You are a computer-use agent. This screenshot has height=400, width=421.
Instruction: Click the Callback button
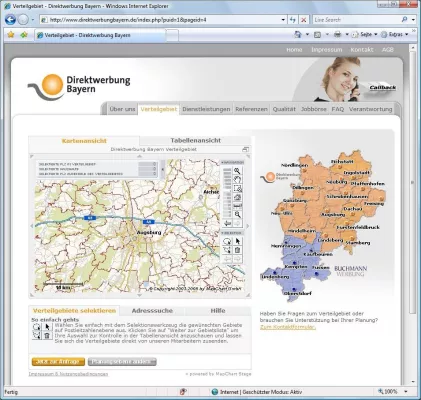tap(383, 88)
